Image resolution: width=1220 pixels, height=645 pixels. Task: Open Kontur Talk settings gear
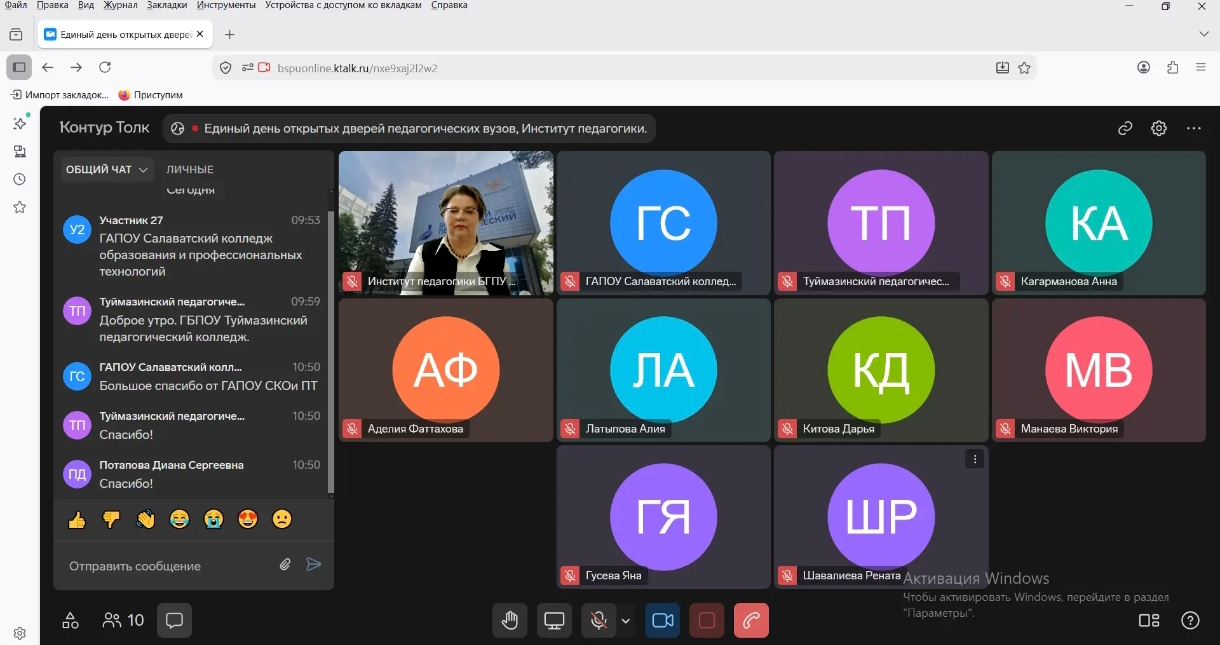click(x=1159, y=128)
